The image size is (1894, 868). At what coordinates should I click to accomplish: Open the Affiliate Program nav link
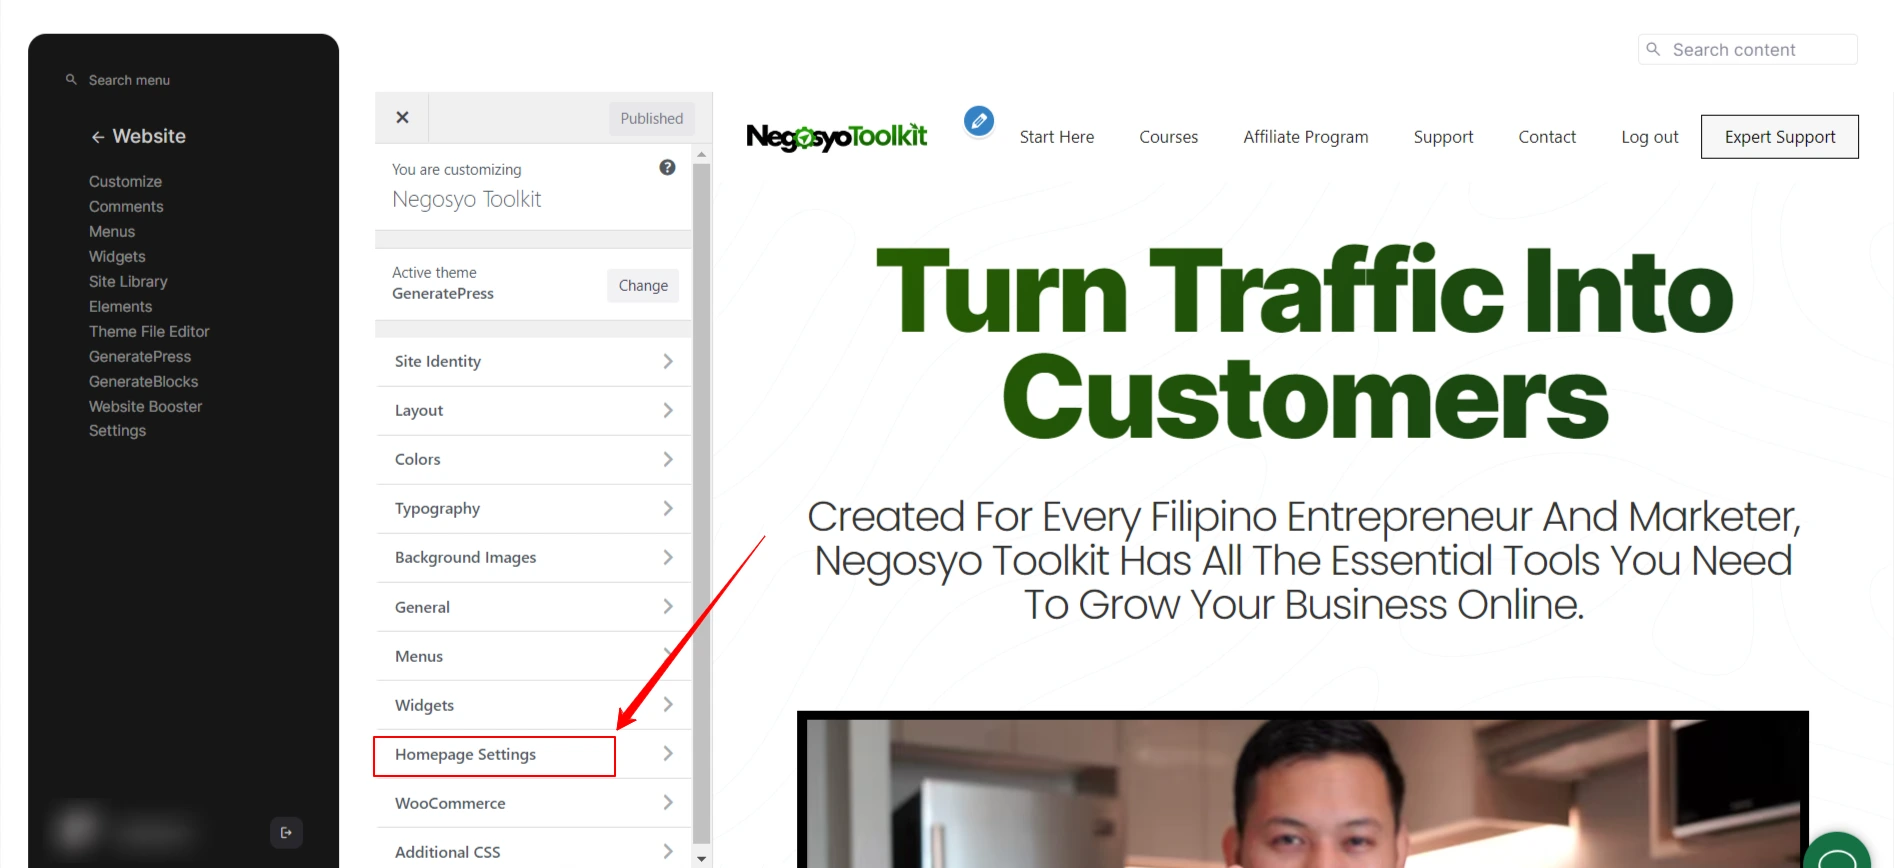click(1306, 137)
